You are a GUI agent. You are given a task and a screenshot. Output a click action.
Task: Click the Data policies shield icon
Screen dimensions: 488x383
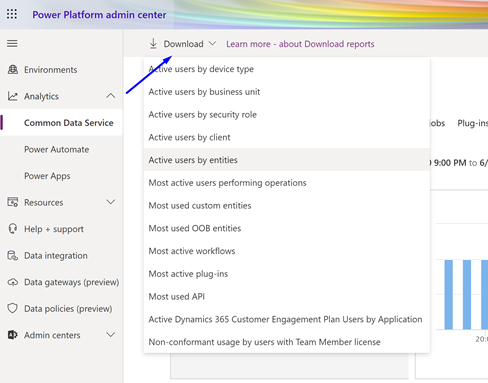13,308
